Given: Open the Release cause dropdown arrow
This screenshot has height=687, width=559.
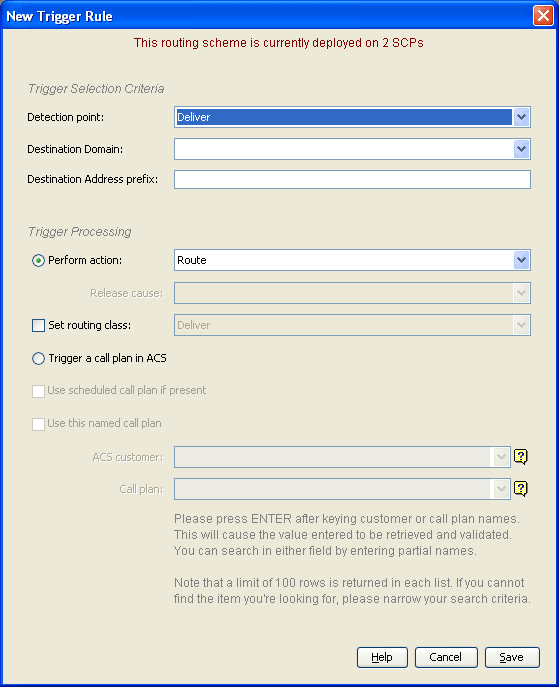Looking at the screenshot, I should (x=521, y=293).
